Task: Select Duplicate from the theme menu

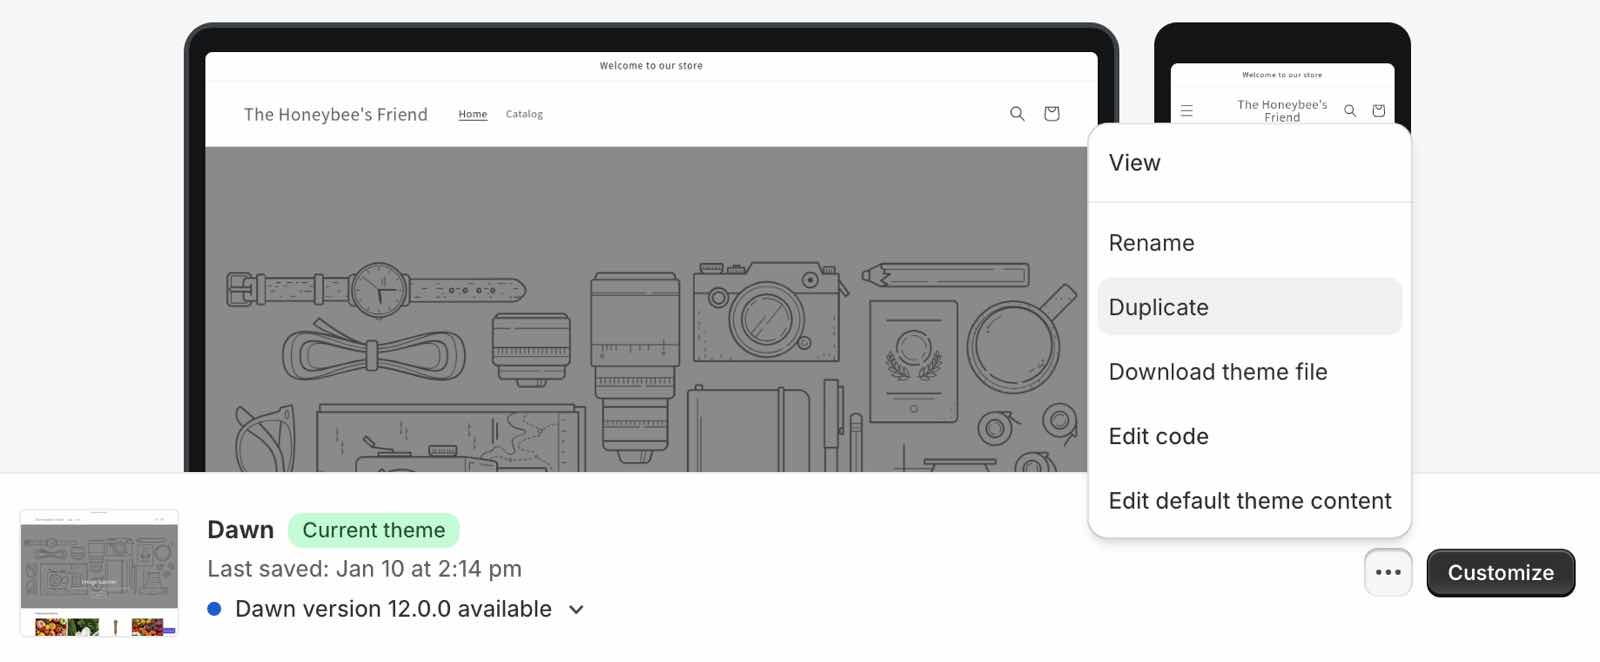Action: (x=1158, y=307)
